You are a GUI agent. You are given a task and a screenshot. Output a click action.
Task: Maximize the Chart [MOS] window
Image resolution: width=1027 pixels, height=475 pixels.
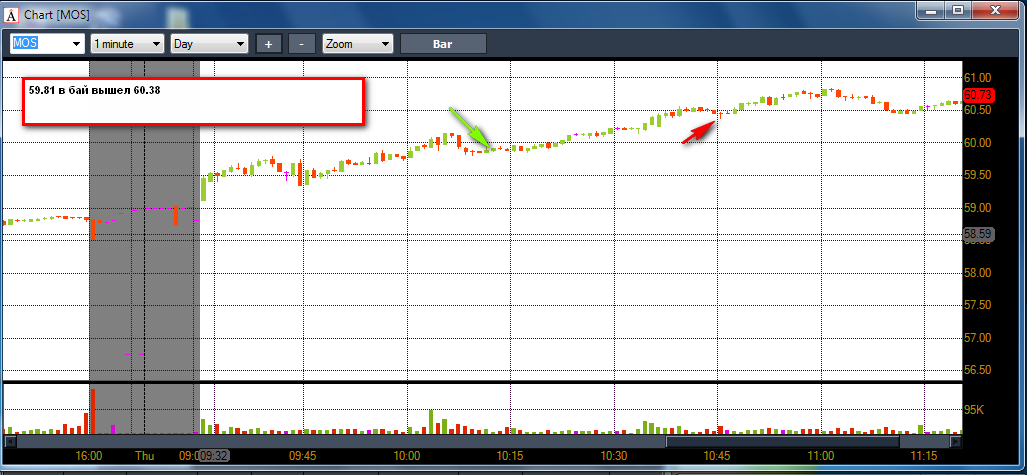click(959, 10)
